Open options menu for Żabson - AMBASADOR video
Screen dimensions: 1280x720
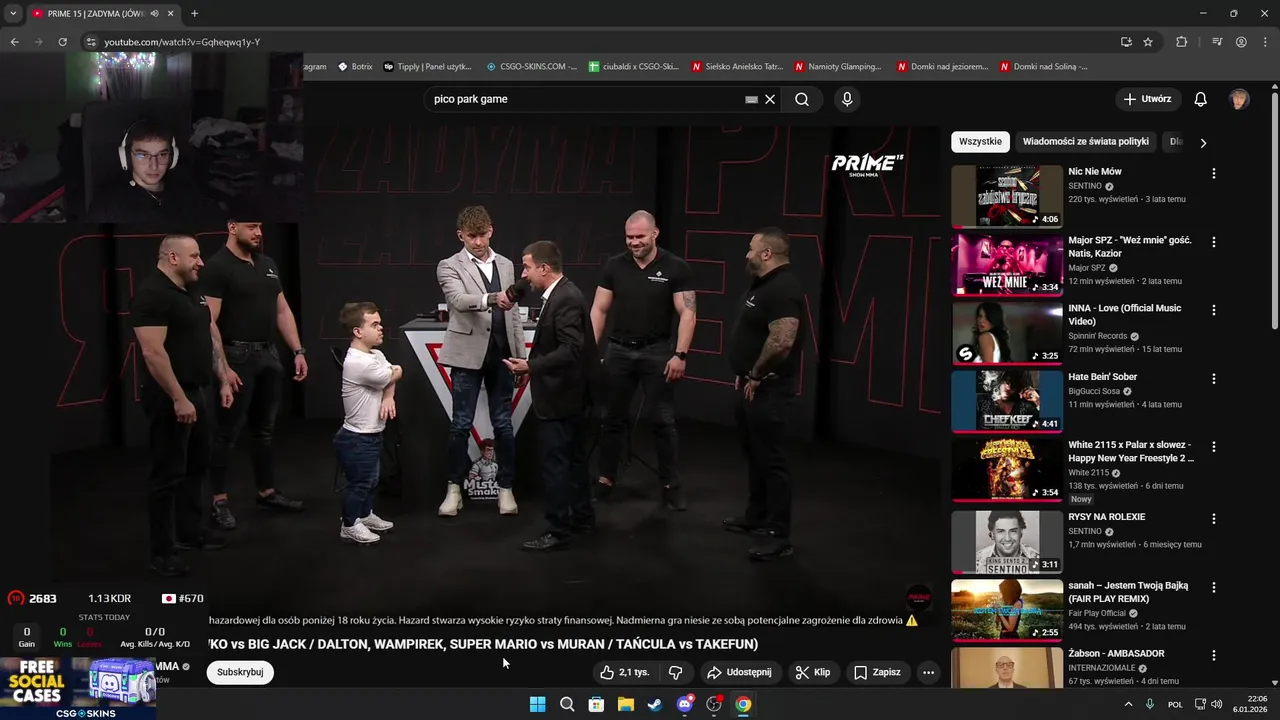click(1213, 655)
